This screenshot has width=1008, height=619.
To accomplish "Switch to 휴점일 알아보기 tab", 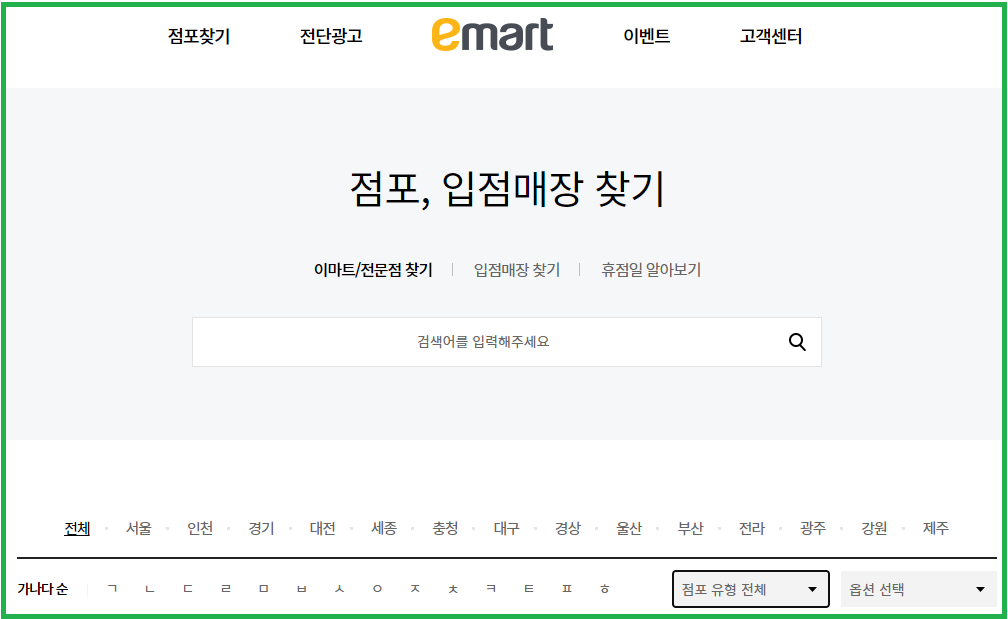I will click(651, 270).
